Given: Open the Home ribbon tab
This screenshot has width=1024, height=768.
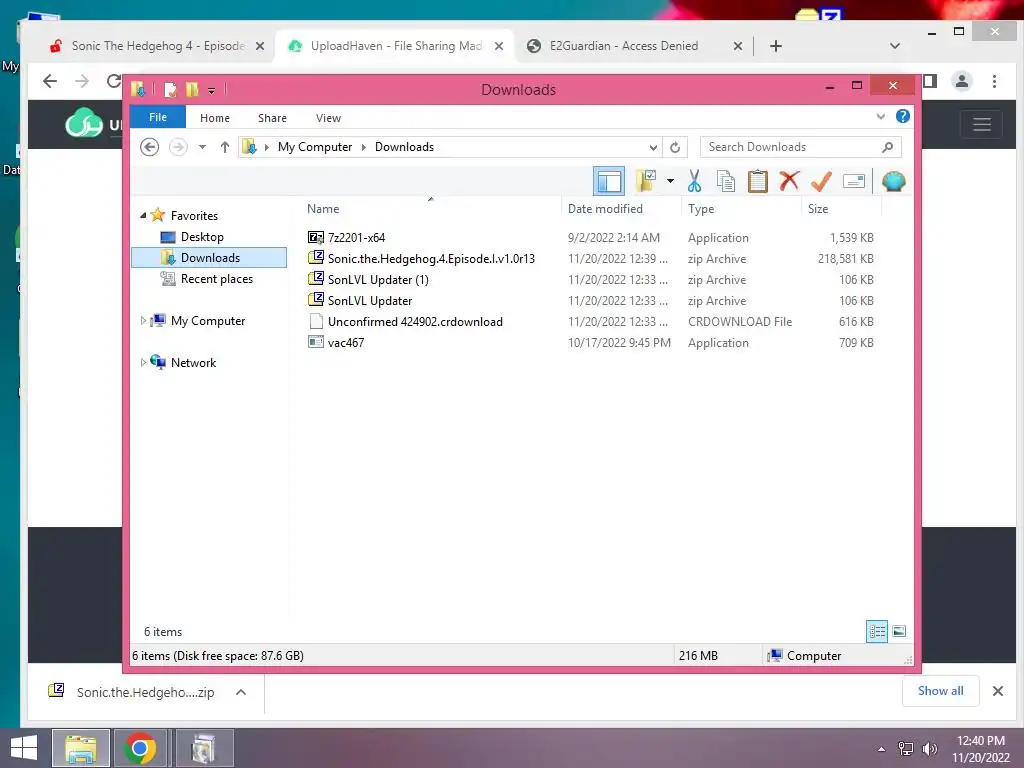Looking at the screenshot, I should (215, 118).
